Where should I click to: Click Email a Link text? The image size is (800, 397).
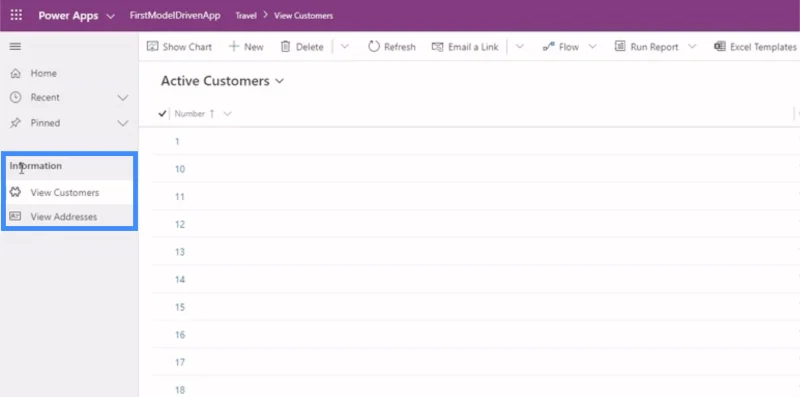coord(473,47)
